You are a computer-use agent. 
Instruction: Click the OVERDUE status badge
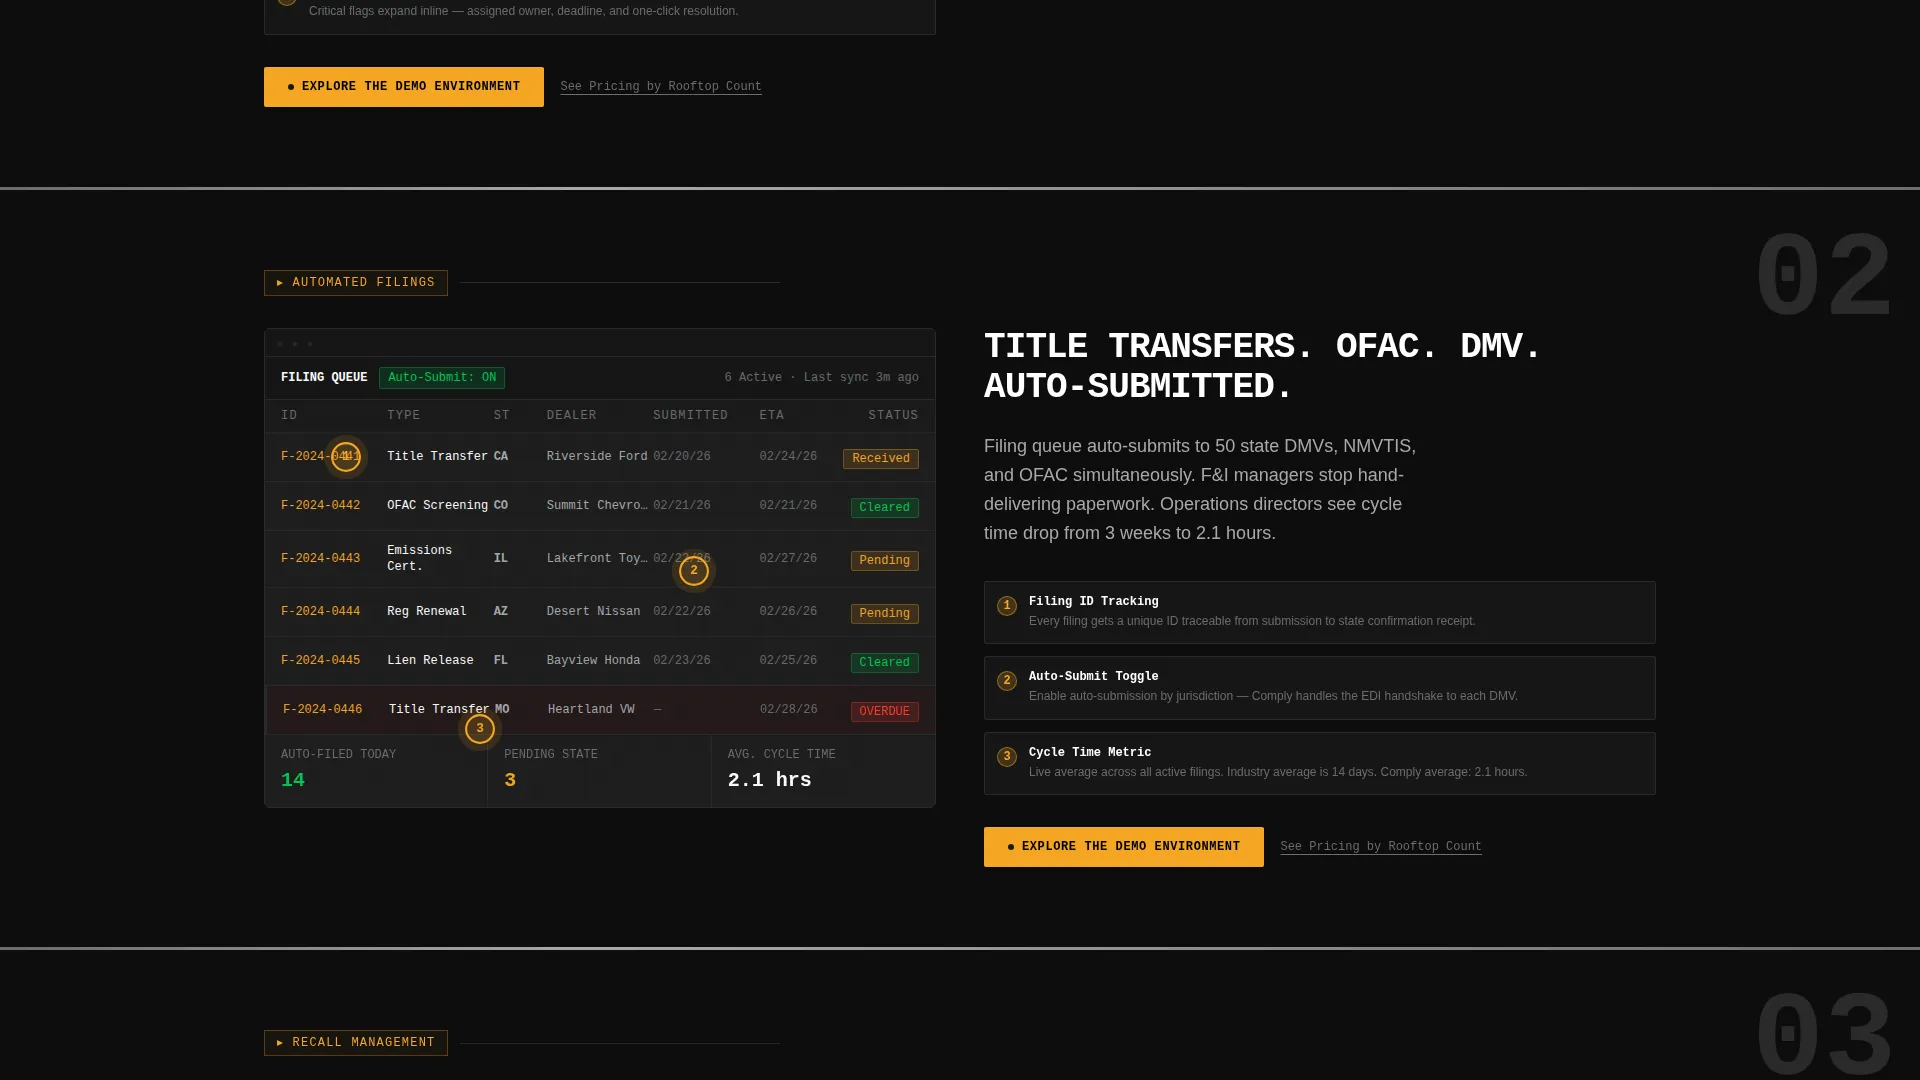[885, 712]
